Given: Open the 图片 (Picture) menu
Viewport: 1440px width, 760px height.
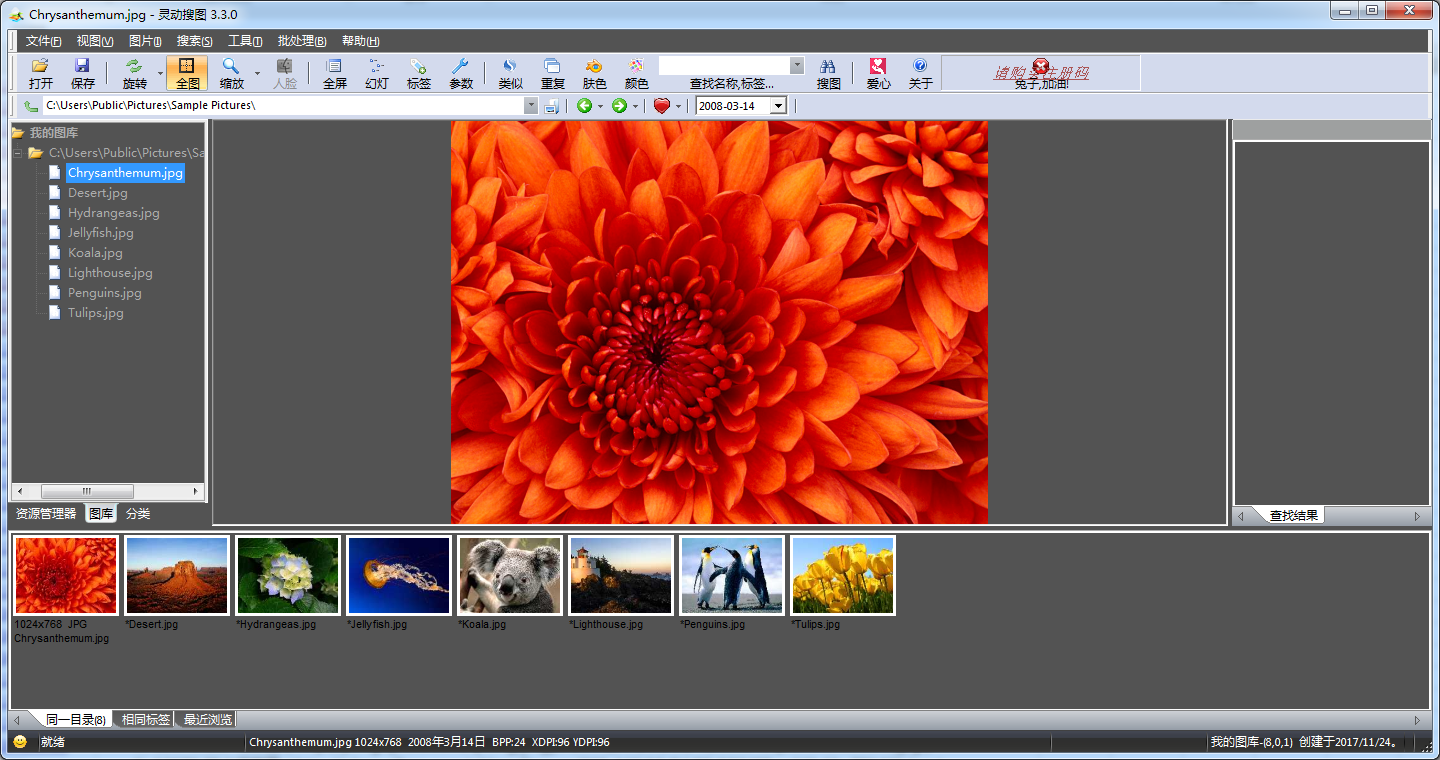Looking at the screenshot, I should [146, 41].
